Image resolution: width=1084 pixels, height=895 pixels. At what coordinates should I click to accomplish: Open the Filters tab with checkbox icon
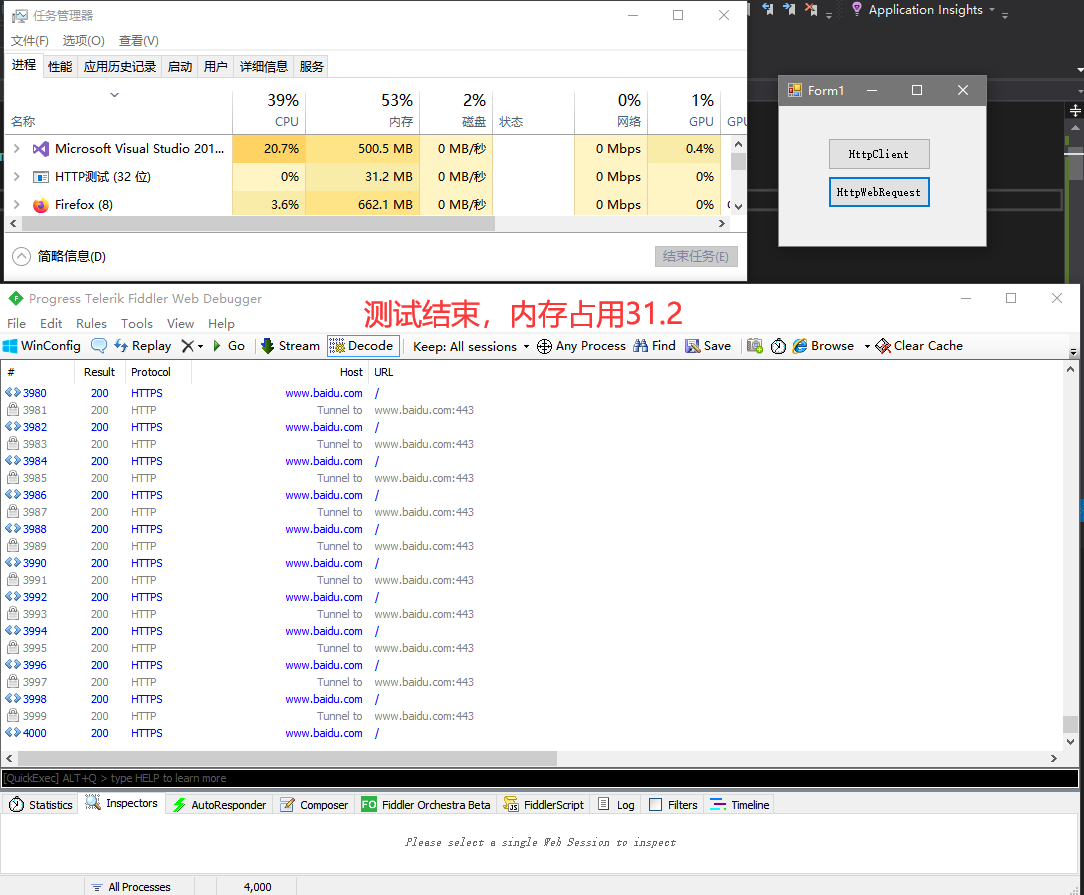673,804
